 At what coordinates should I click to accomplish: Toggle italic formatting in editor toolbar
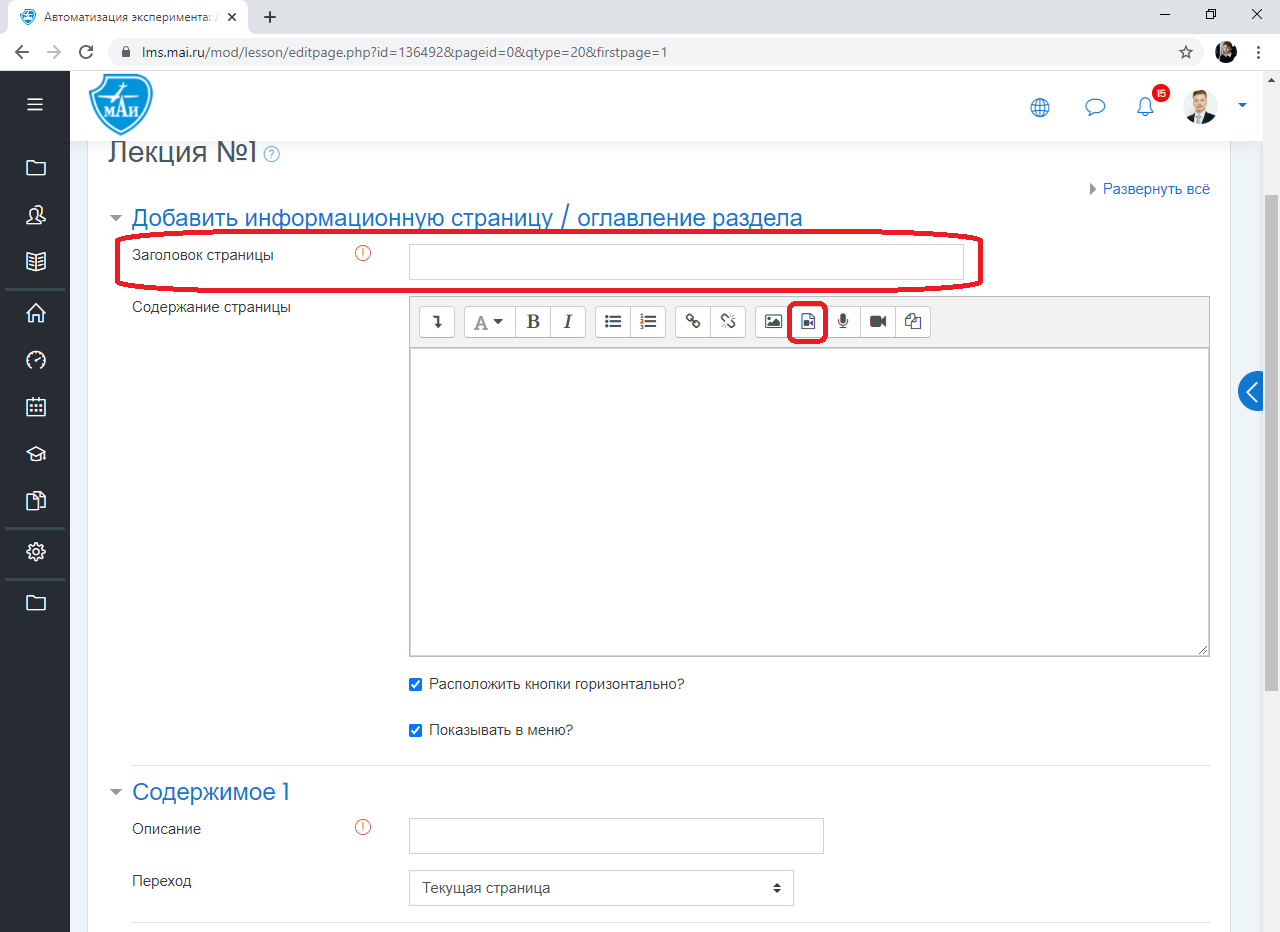click(x=568, y=321)
